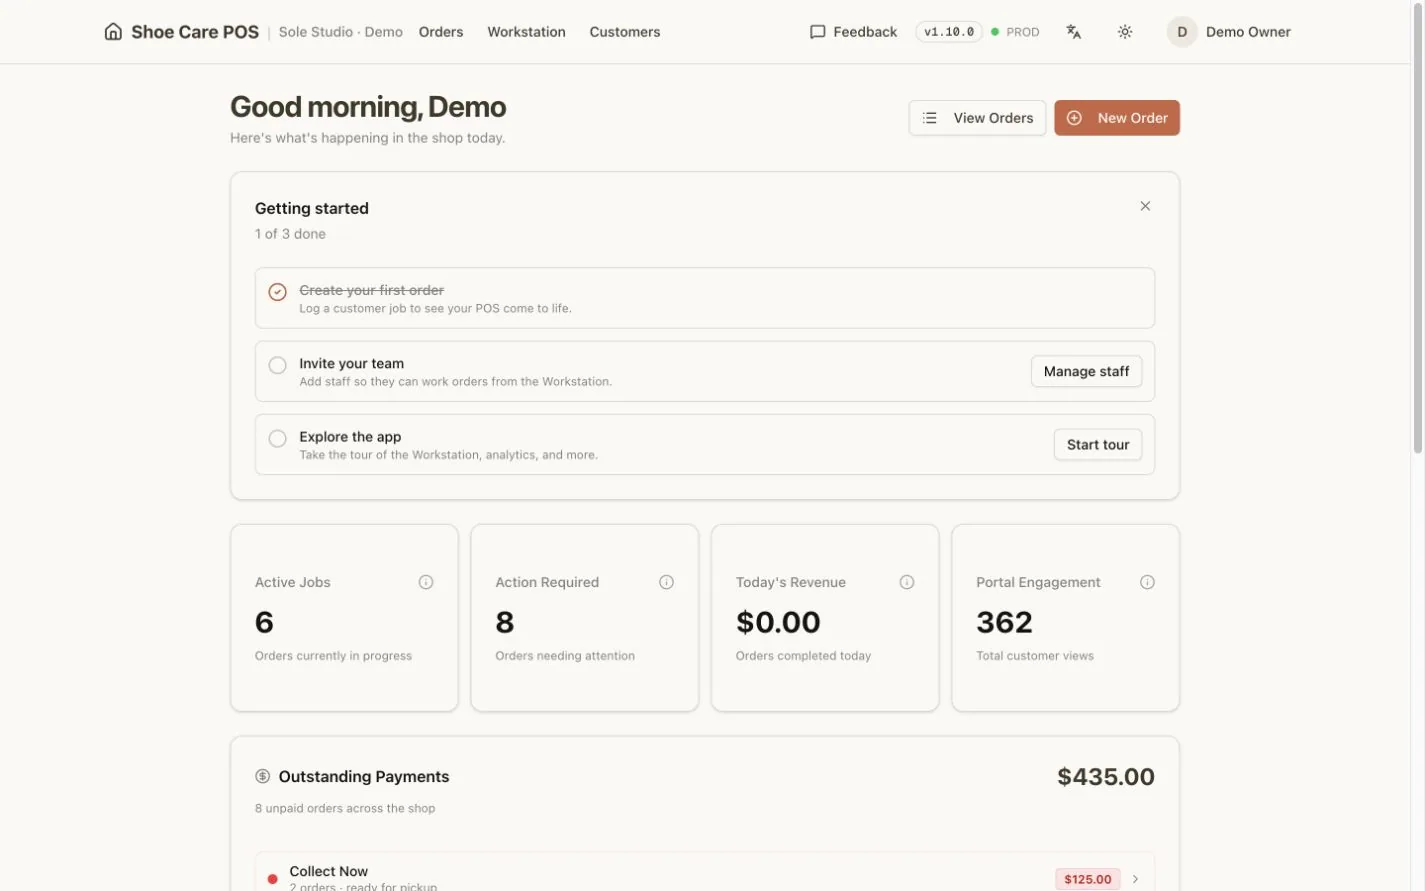Image resolution: width=1425 pixels, height=891 pixels.
Task: Click the Action Required count 8
Action: 505,622
